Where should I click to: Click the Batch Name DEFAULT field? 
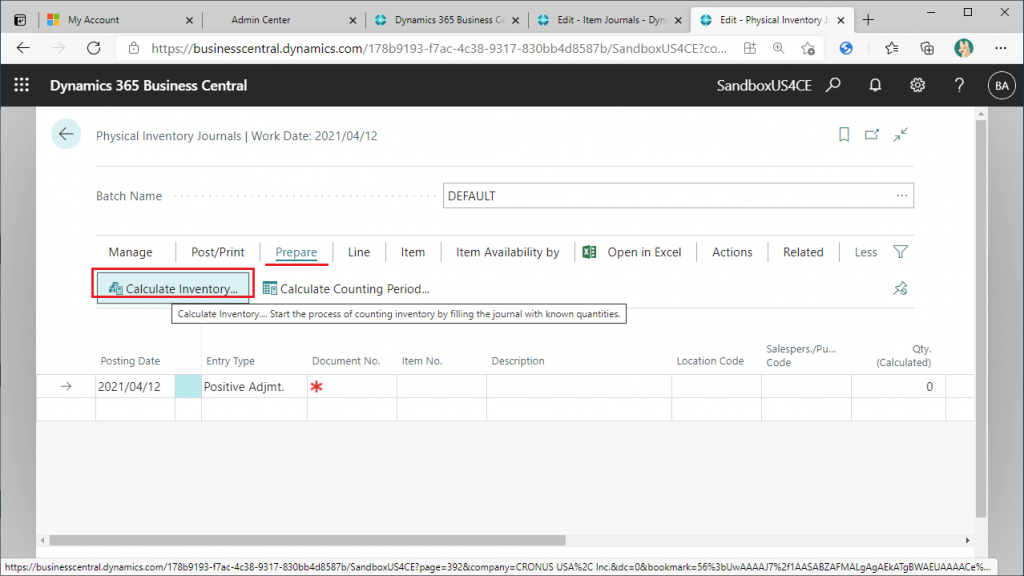click(678, 195)
